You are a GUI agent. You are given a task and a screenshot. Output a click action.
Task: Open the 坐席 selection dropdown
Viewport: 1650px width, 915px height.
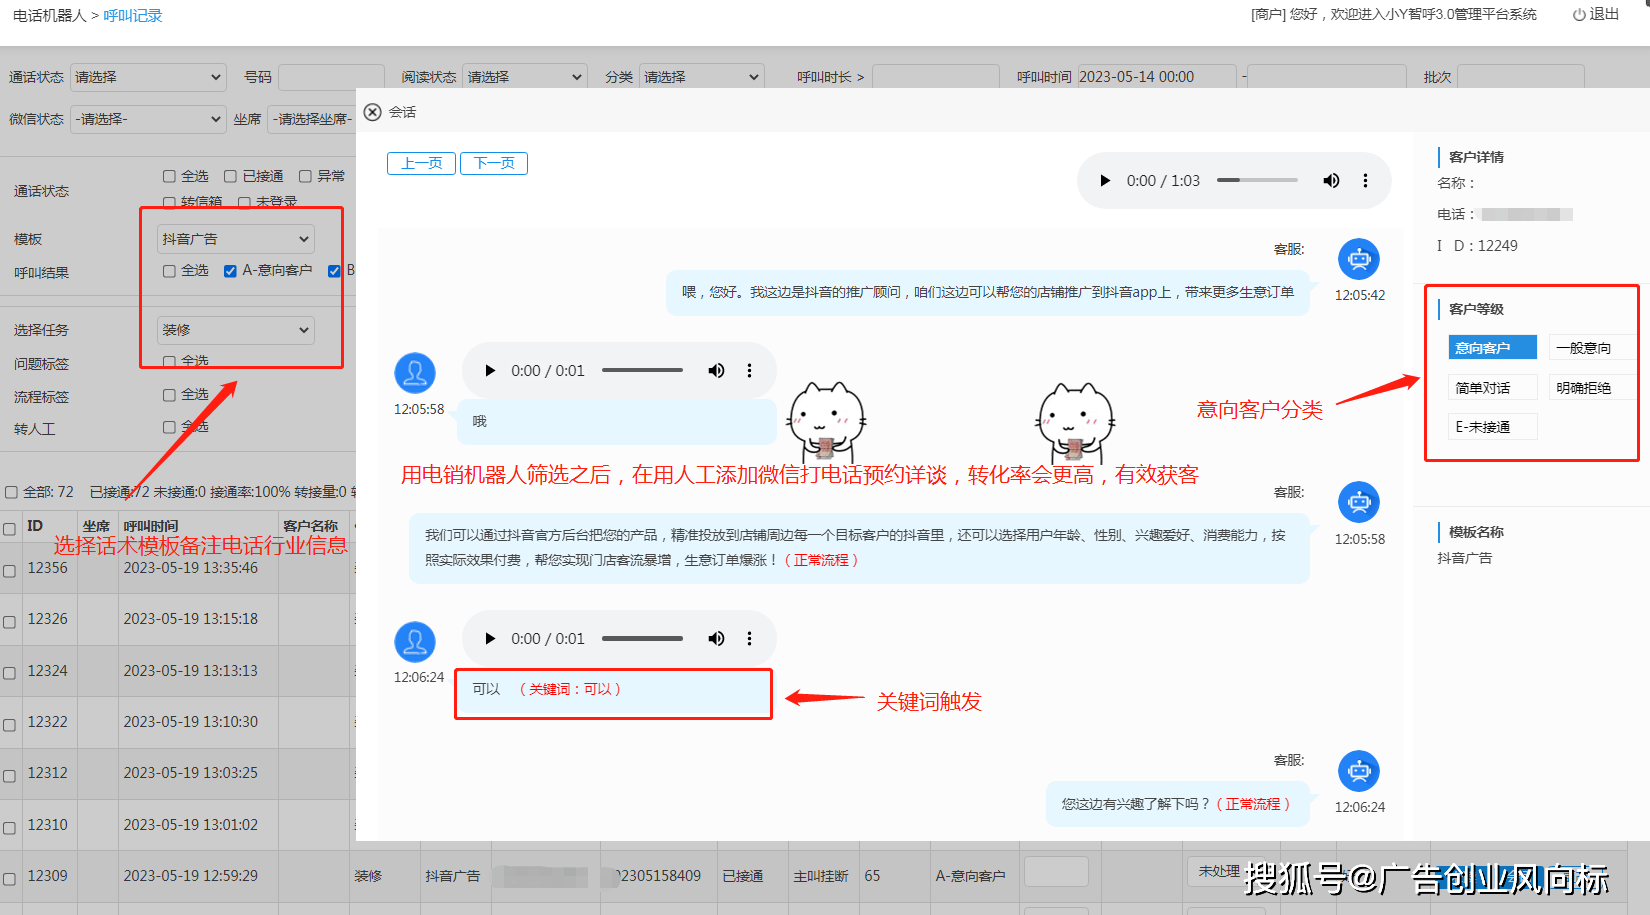pos(313,119)
